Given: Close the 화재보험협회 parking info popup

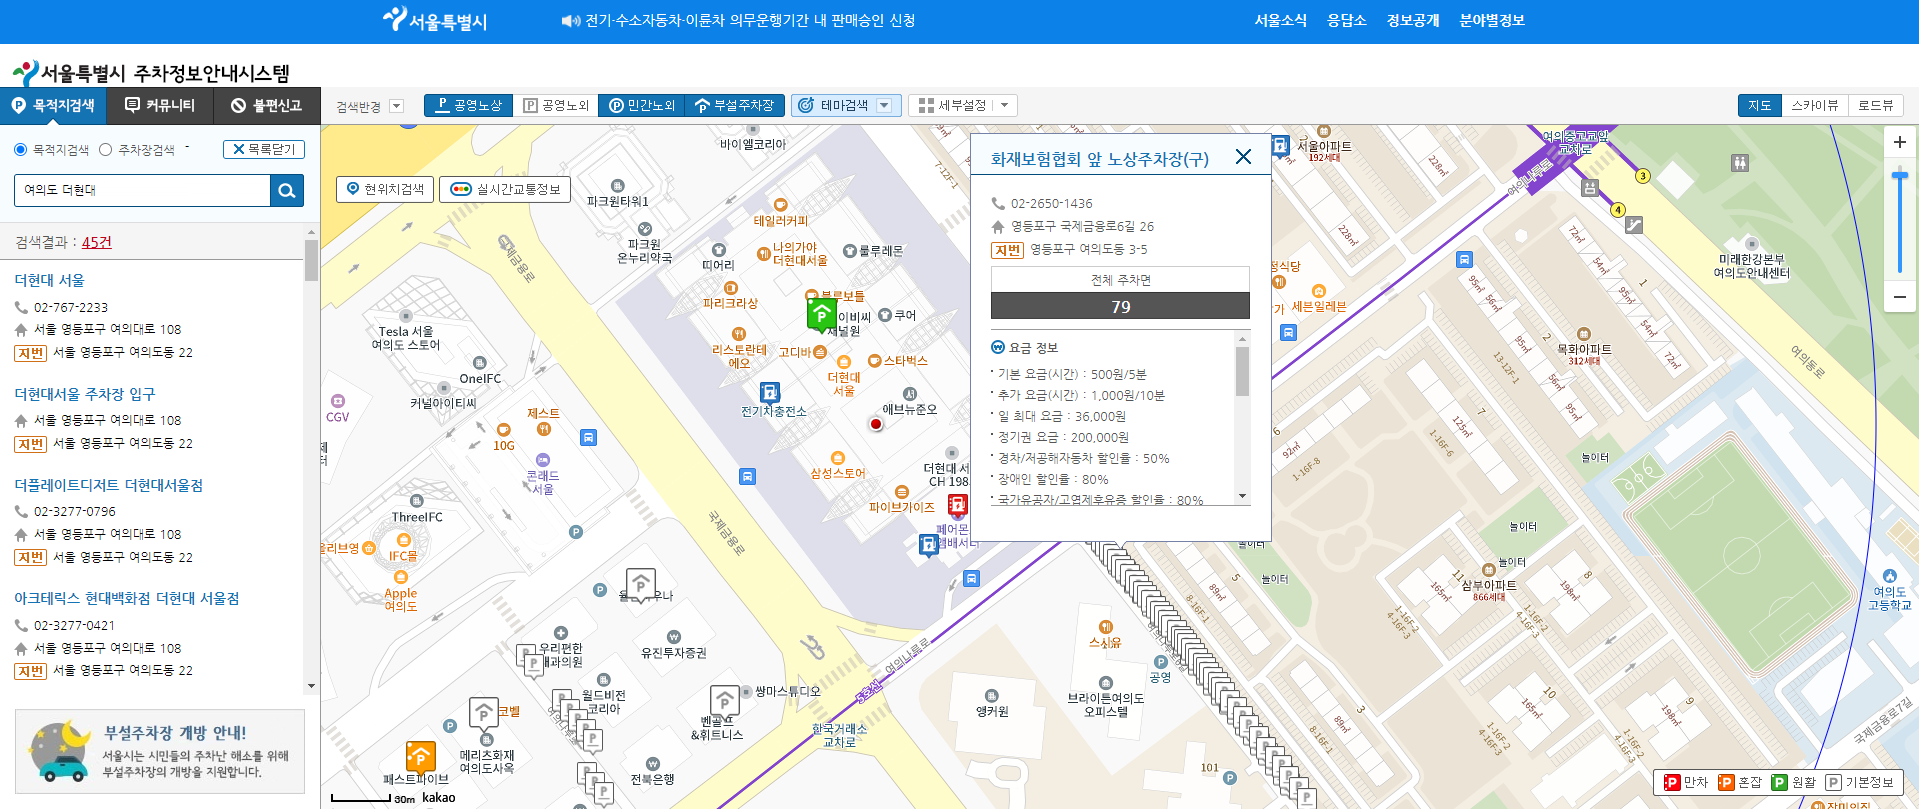Looking at the screenshot, I should [x=1243, y=157].
